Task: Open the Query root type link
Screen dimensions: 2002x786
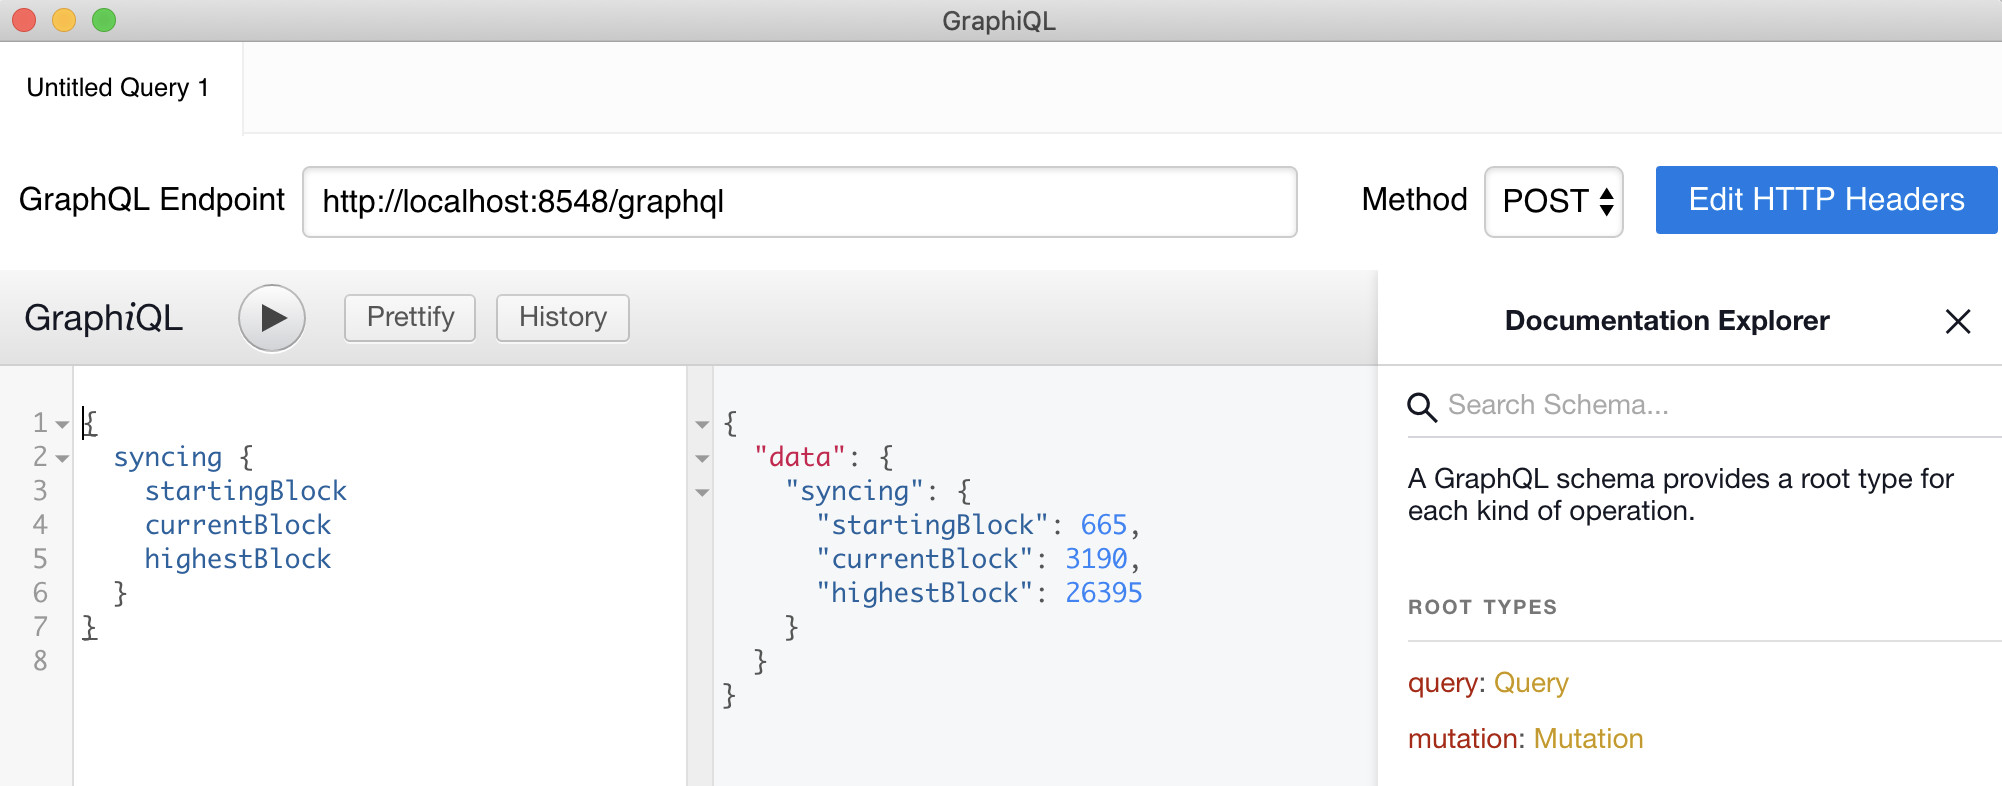Action: pyautogui.click(x=1530, y=683)
